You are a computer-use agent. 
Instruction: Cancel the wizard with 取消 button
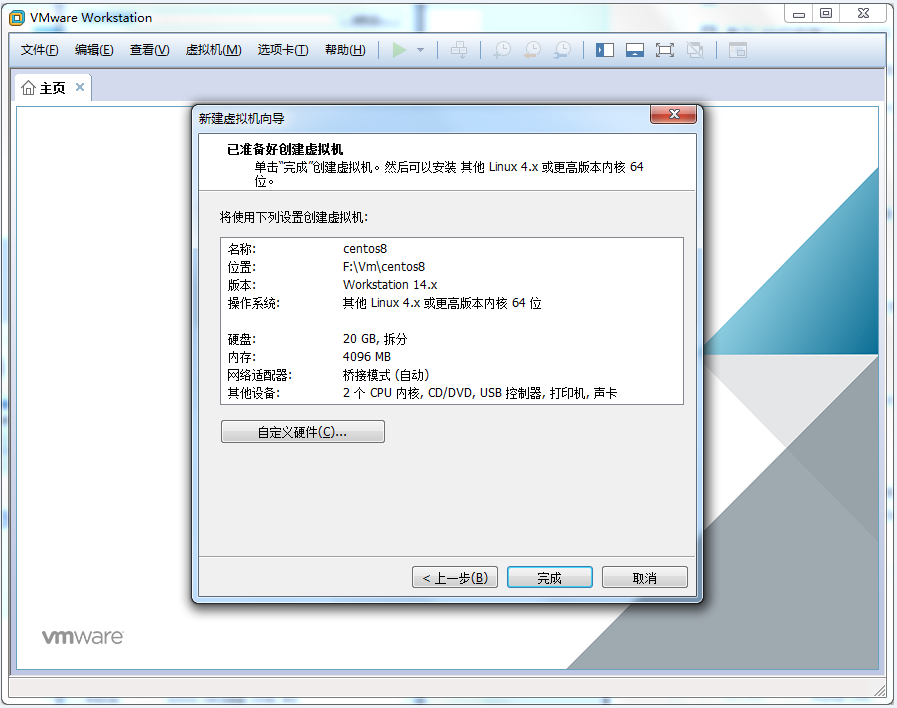(644, 578)
